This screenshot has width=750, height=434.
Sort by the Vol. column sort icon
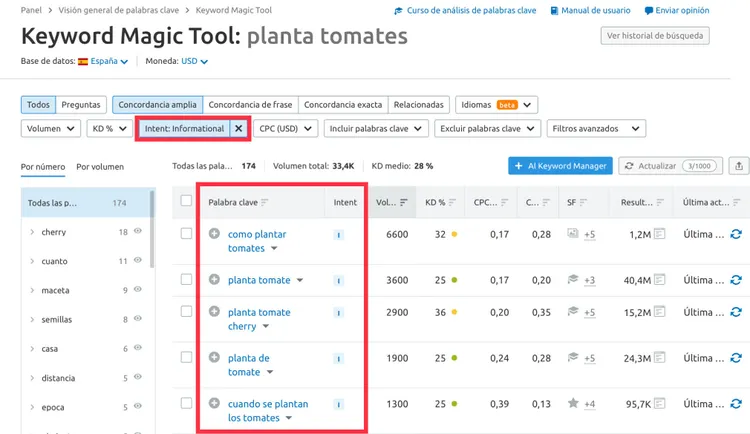(404, 202)
